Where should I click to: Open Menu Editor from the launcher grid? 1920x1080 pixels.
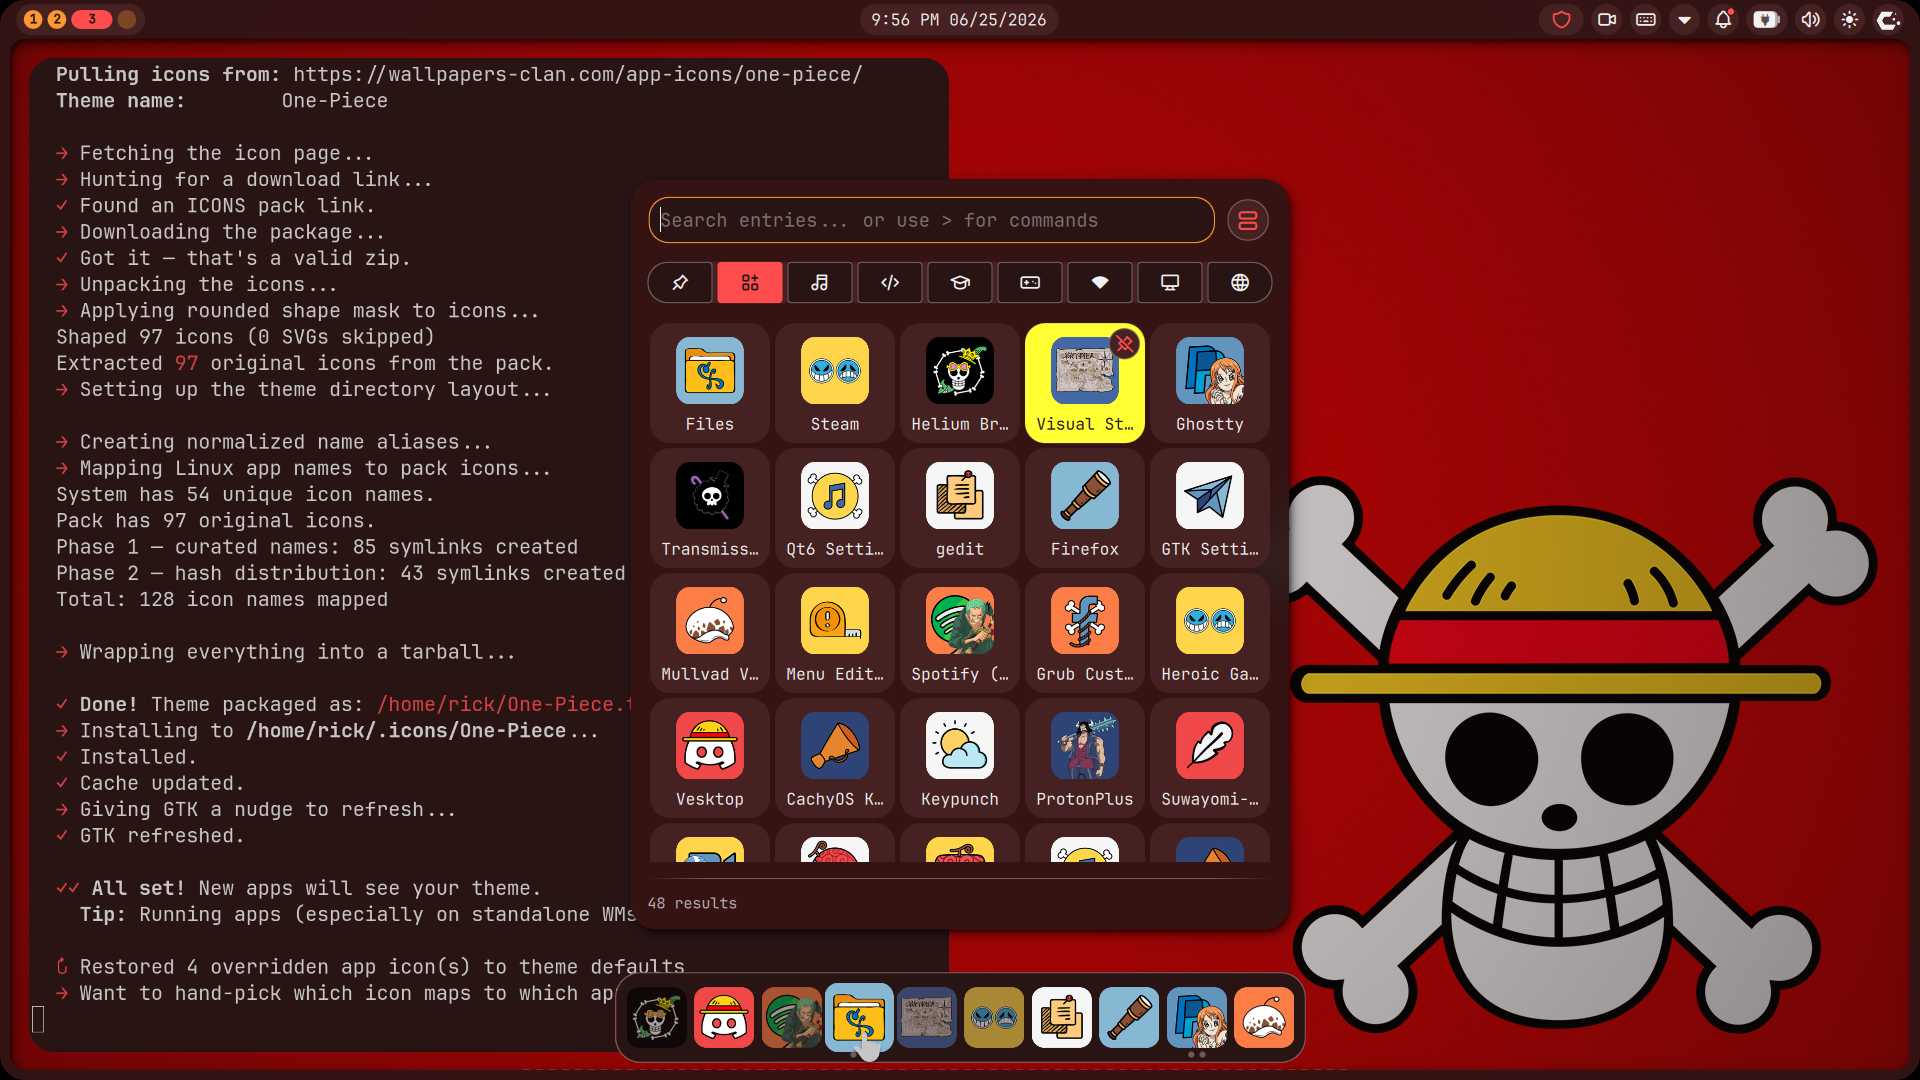point(834,633)
